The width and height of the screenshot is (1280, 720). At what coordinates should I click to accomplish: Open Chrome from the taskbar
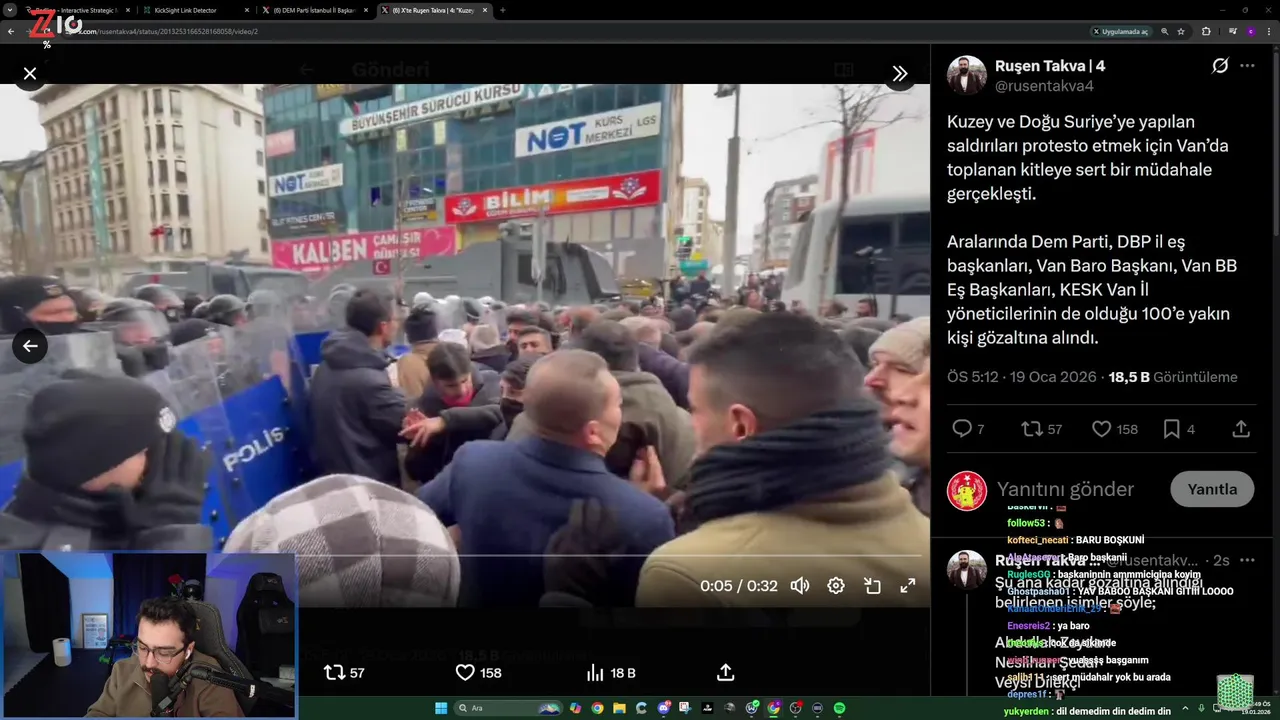pyautogui.click(x=597, y=708)
